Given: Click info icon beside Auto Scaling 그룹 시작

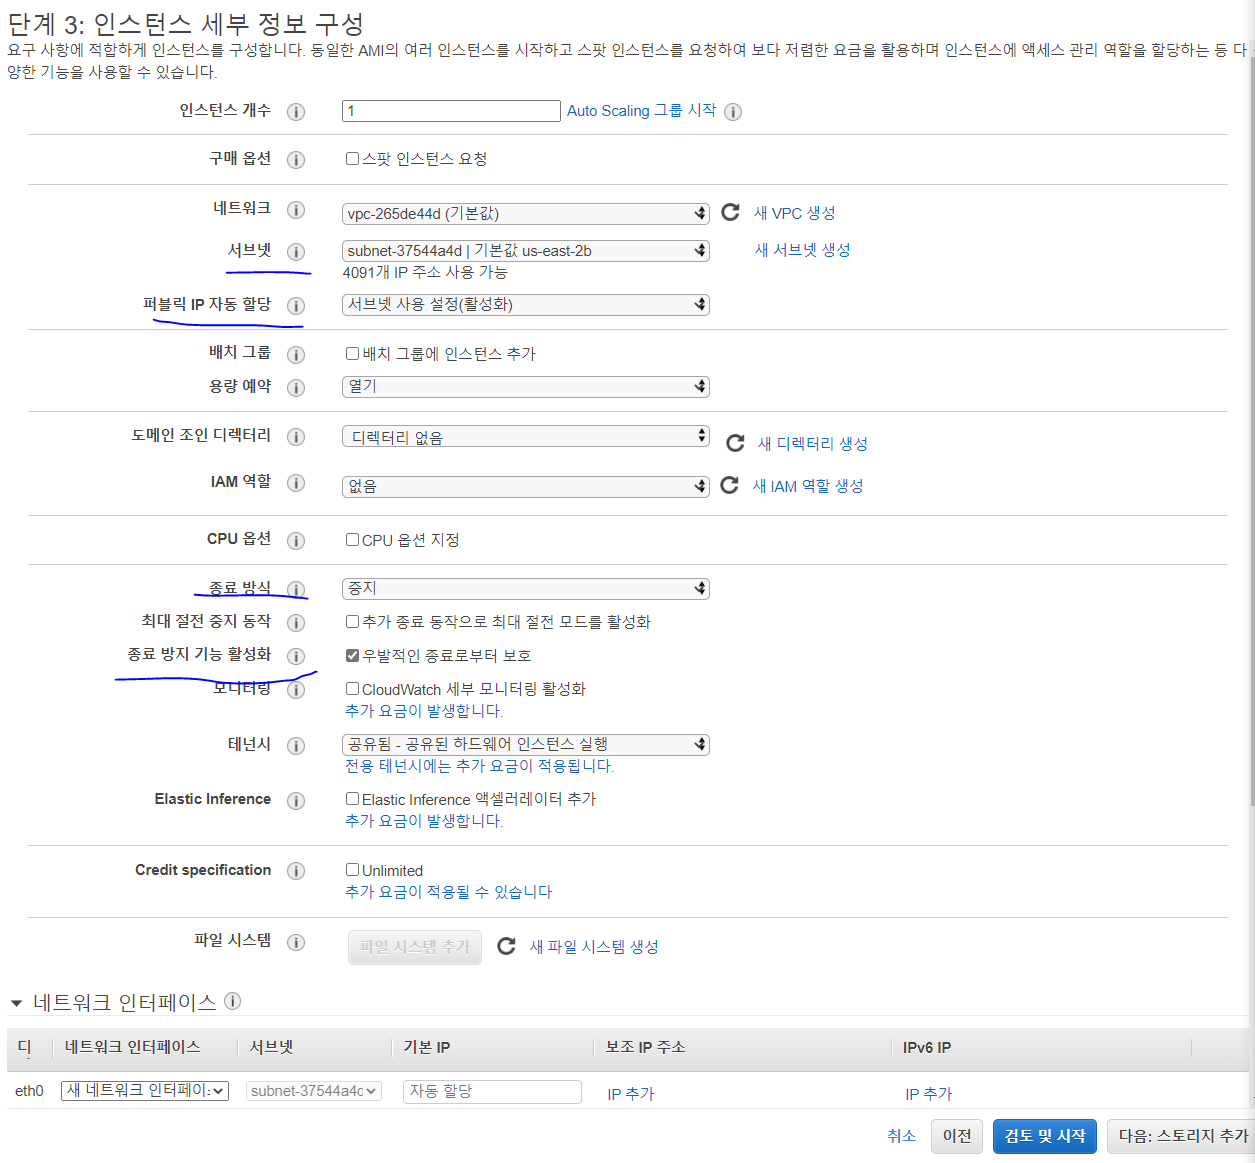Looking at the screenshot, I should 733,112.
